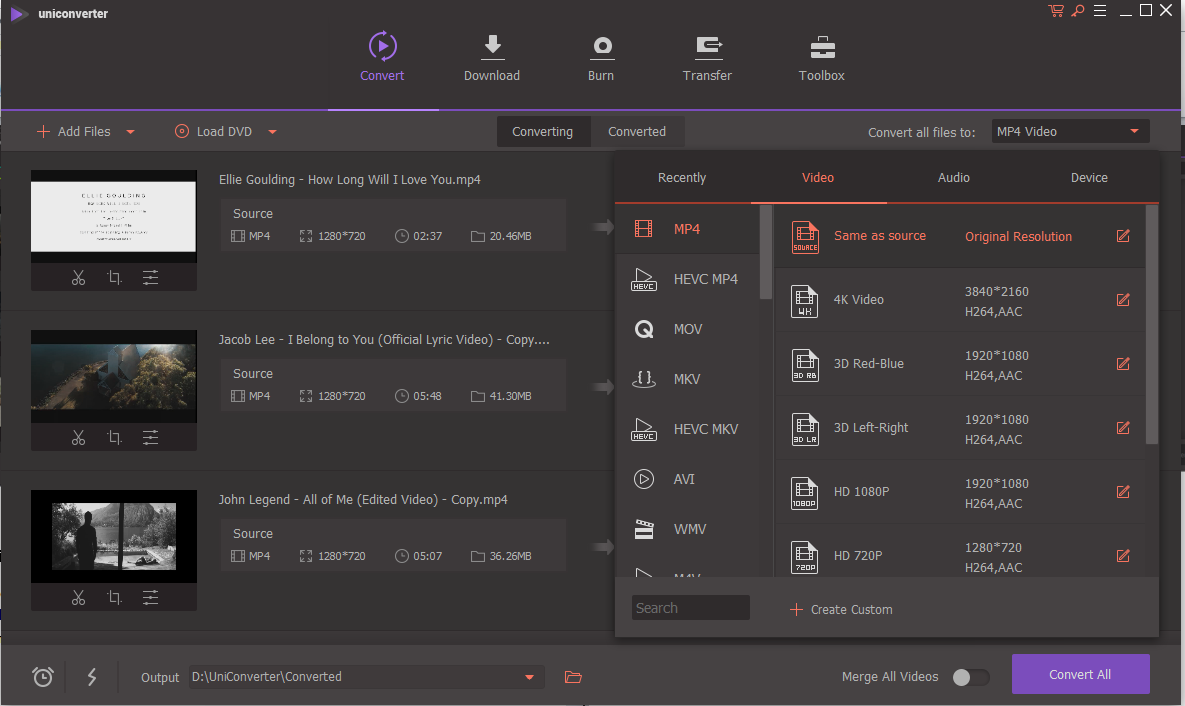Screen dimensions: 1185x706
Task: Open the Recently format tab
Action: coord(682,178)
